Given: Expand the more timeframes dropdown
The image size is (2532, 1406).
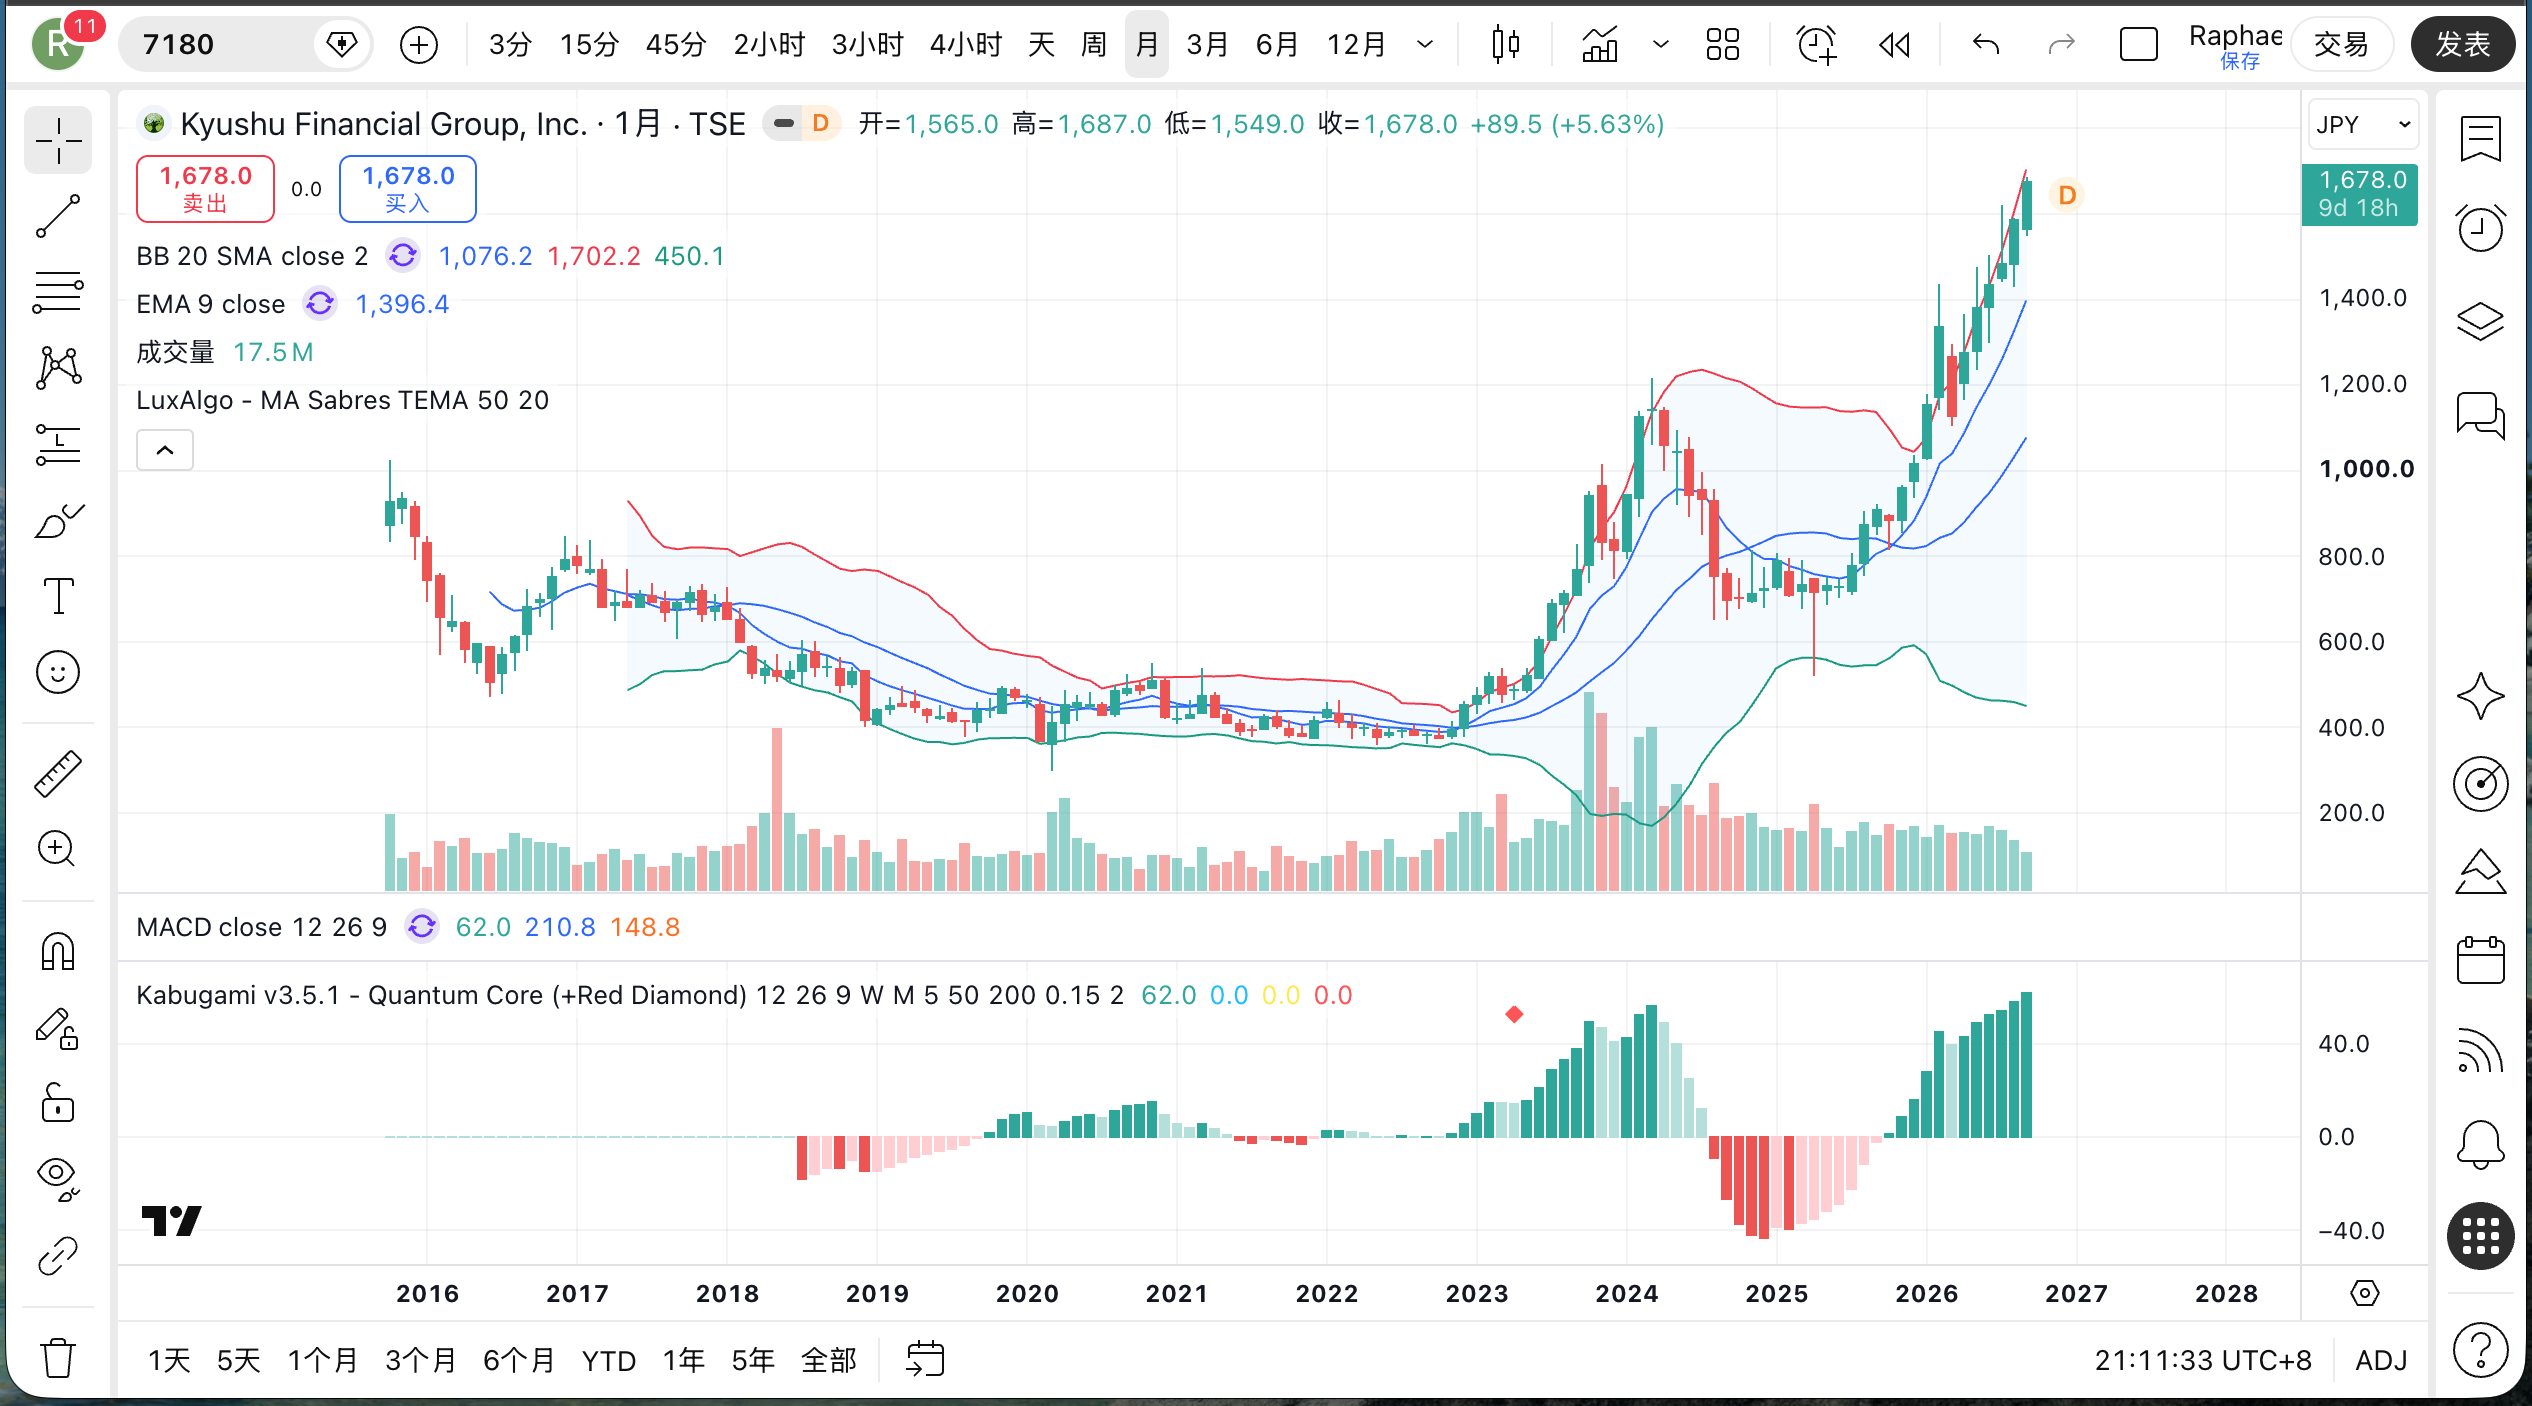Looking at the screenshot, I should [1426, 45].
